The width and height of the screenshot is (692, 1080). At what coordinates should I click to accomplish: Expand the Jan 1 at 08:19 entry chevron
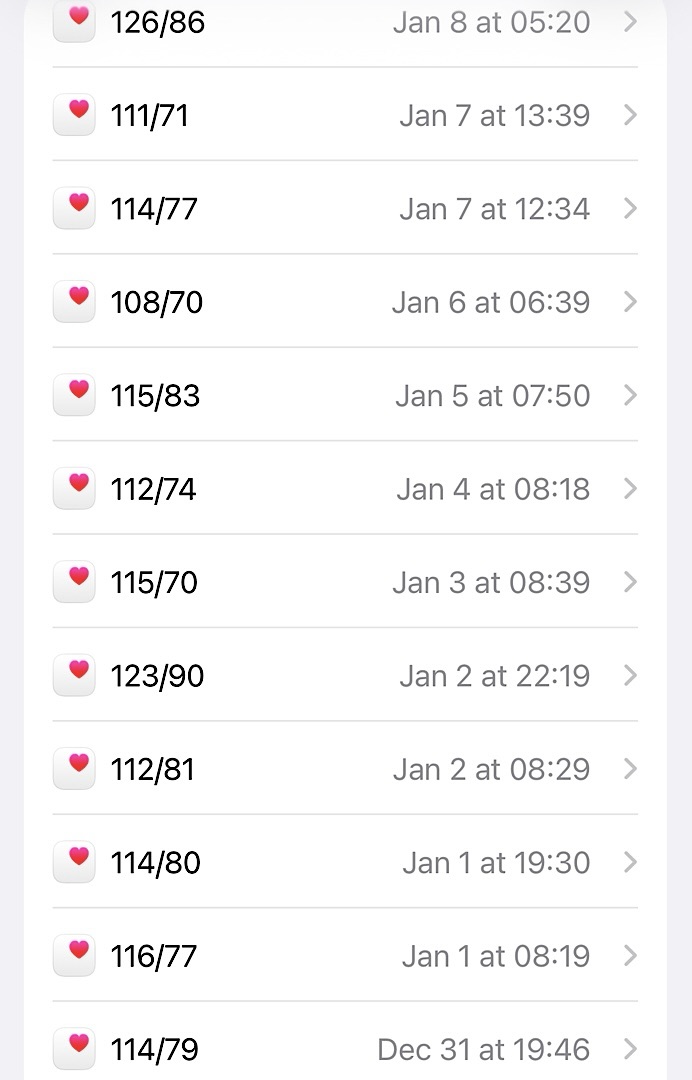point(630,956)
